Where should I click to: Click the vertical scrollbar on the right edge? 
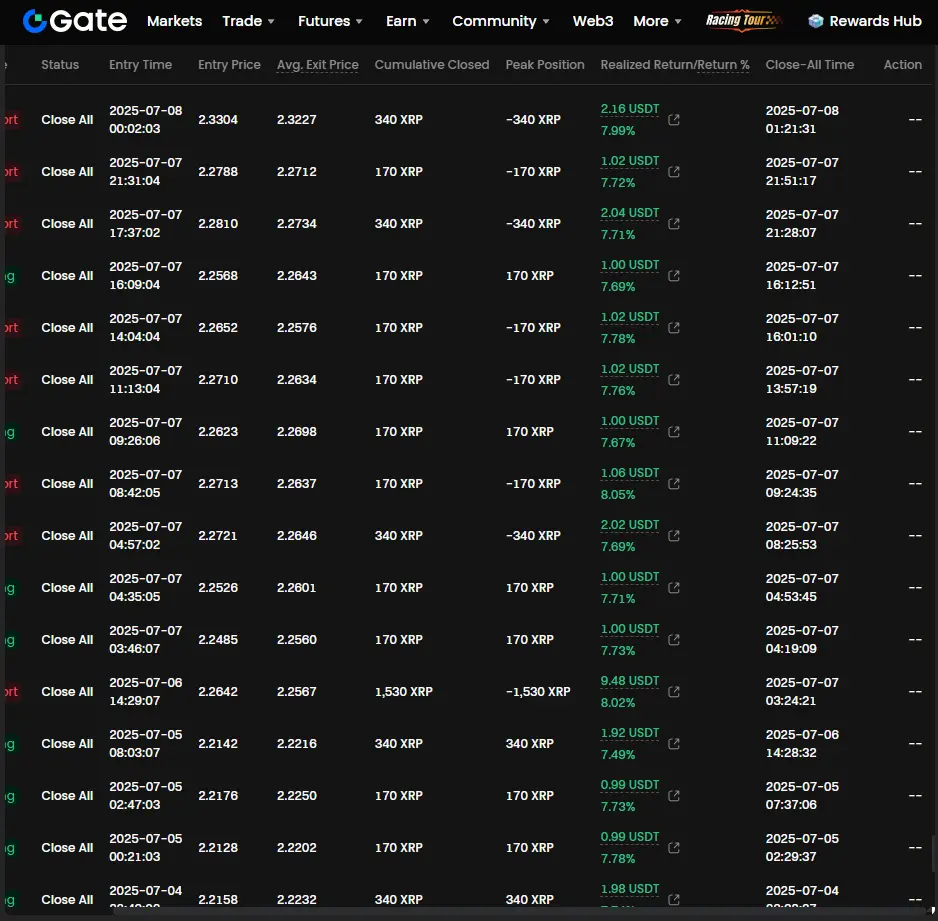pyautogui.click(x=934, y=853)
